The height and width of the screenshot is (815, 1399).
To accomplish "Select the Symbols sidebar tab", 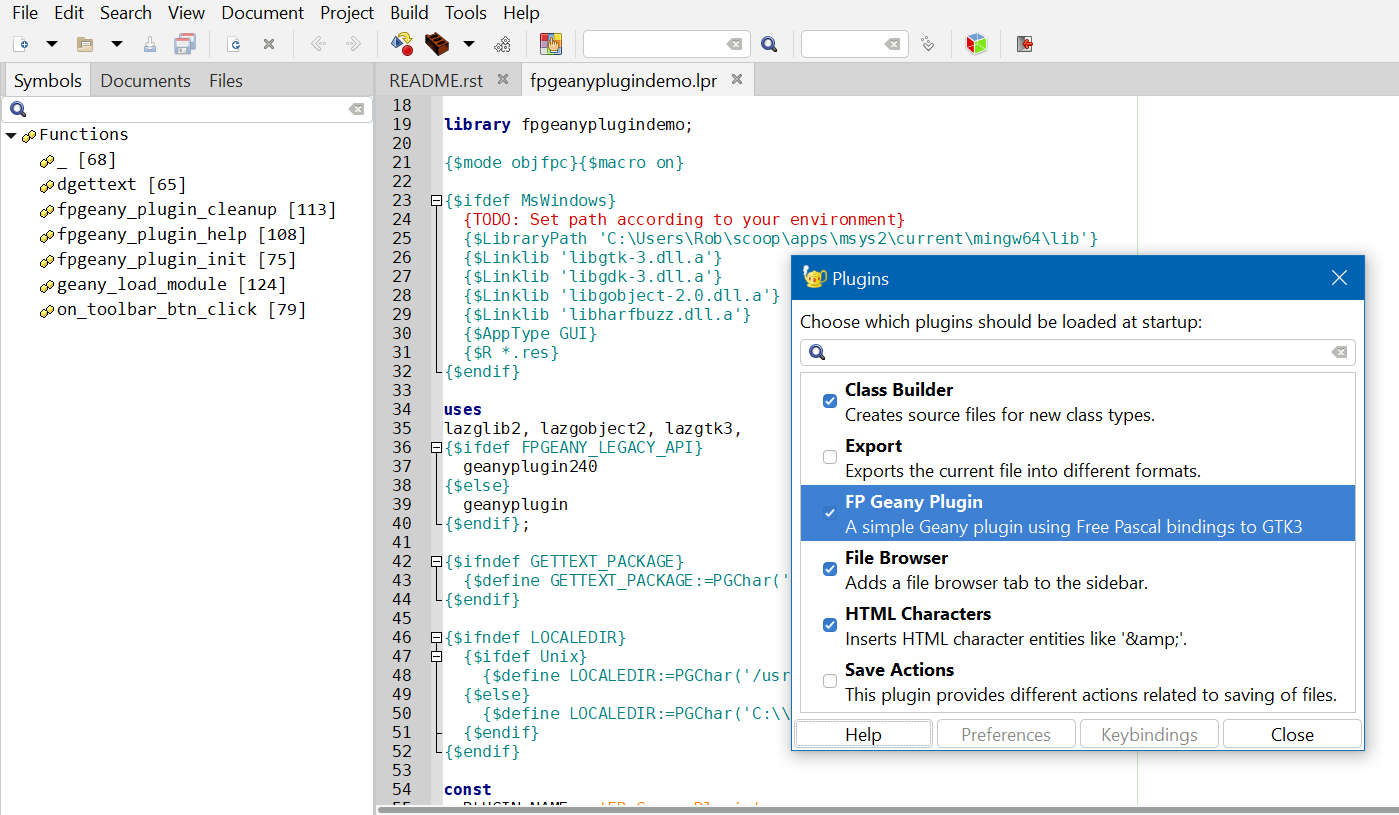I will [x=47, y=81].
